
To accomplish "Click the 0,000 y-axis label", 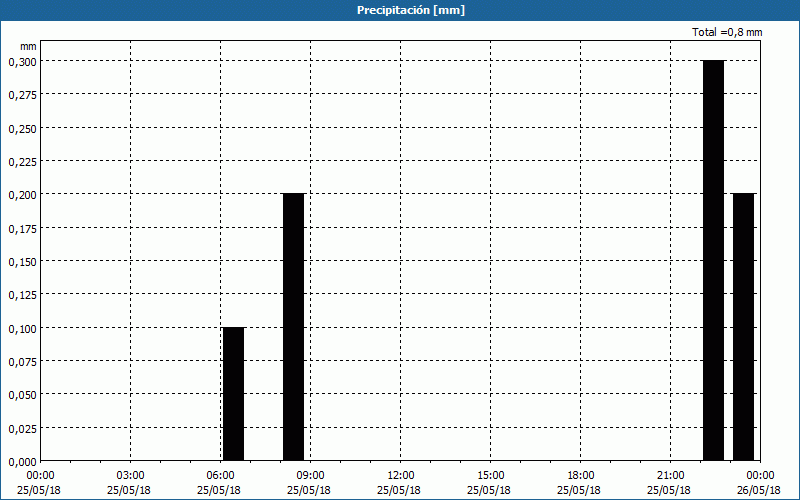I will pyautogui.click(x=22, y=462).
